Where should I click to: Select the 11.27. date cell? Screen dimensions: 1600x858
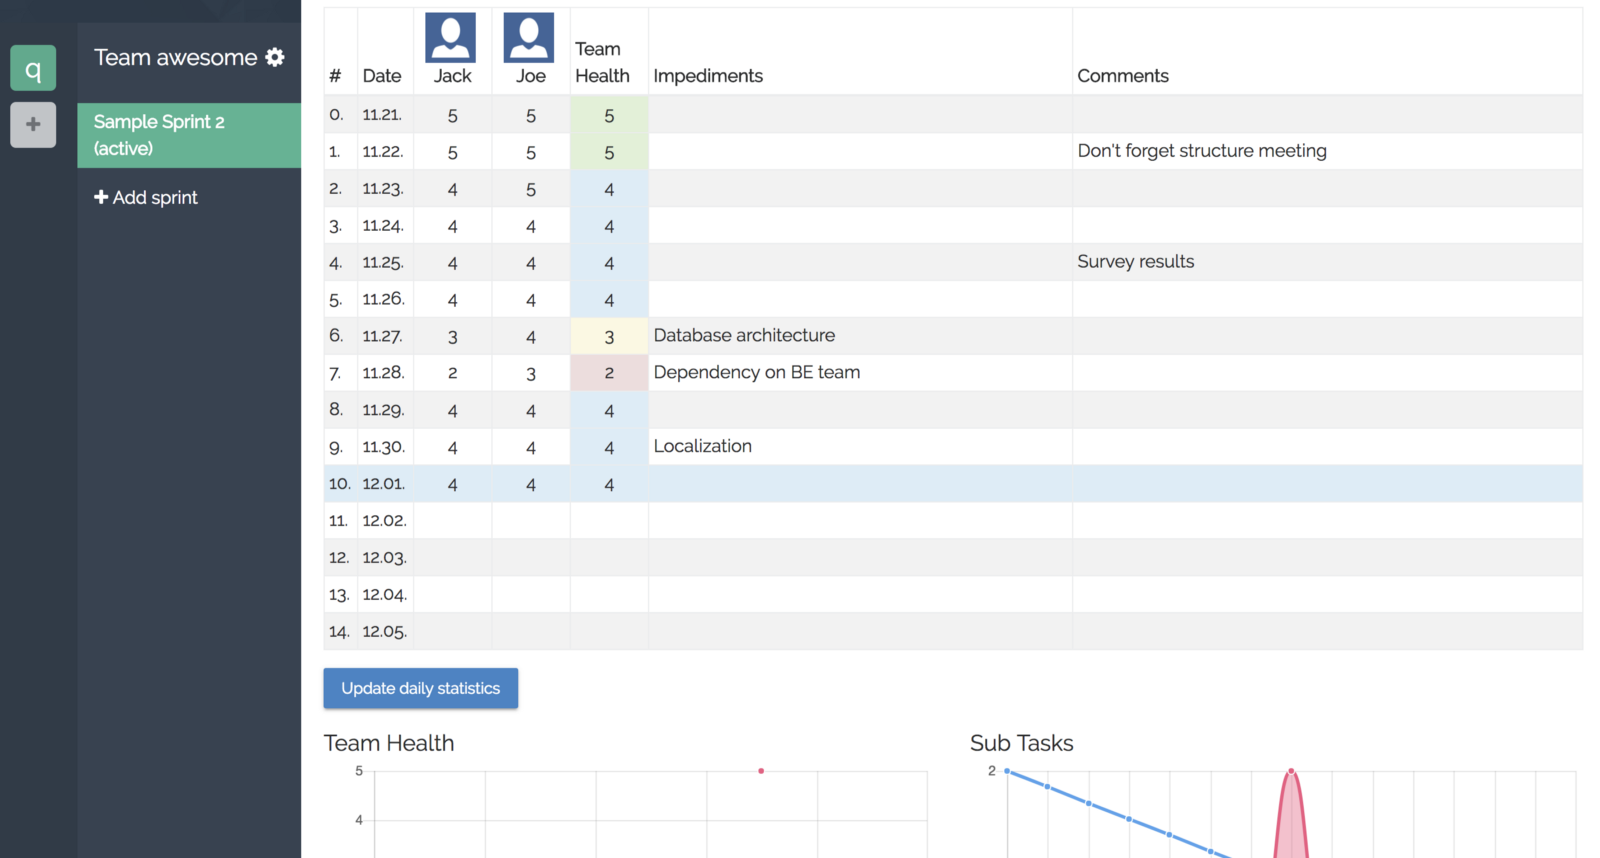click(385, 336)
